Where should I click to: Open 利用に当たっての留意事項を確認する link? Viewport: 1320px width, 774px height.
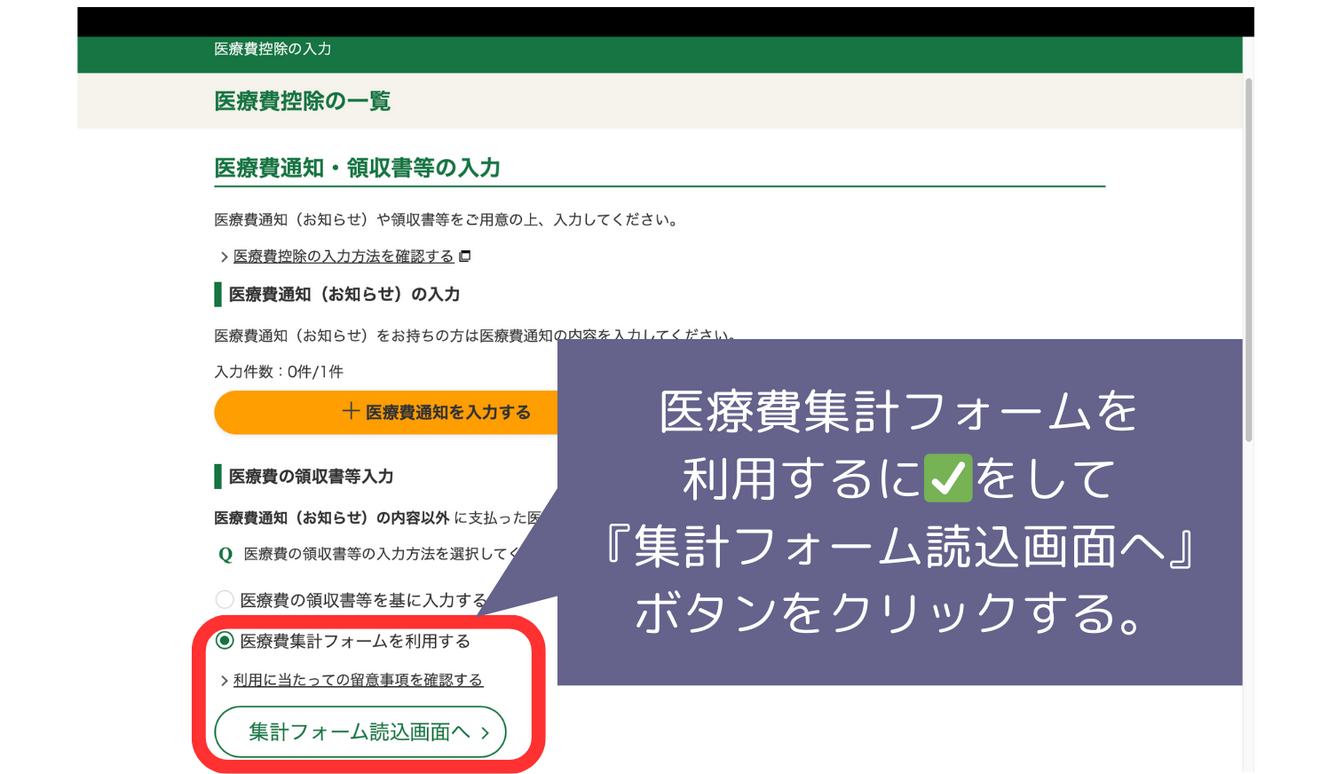coord(358,680)
